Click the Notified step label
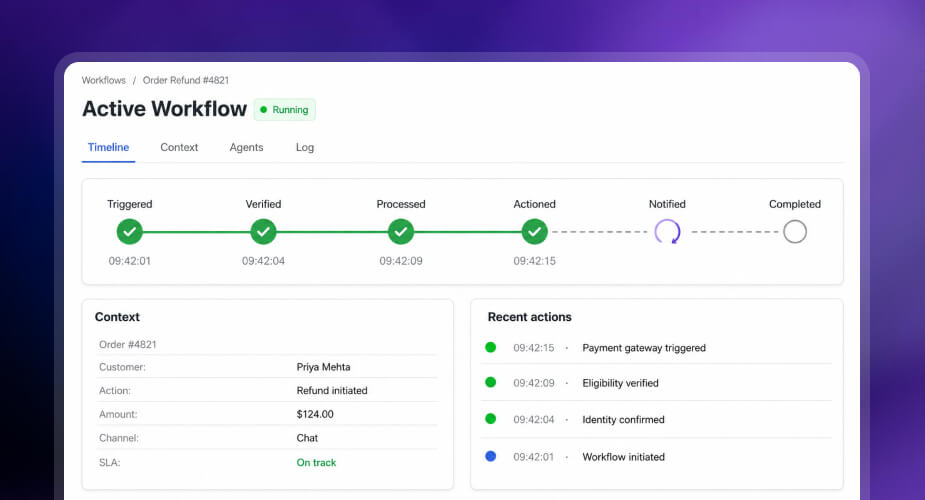The height and width of the screenshot is (500, 925). point(667,204)
